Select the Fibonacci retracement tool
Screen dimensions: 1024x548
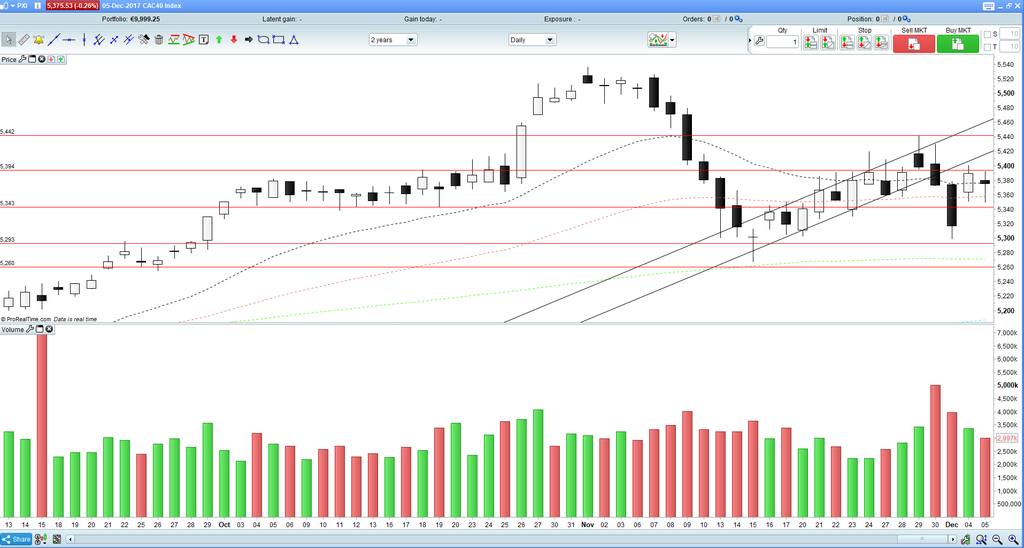tap(174, 39)
